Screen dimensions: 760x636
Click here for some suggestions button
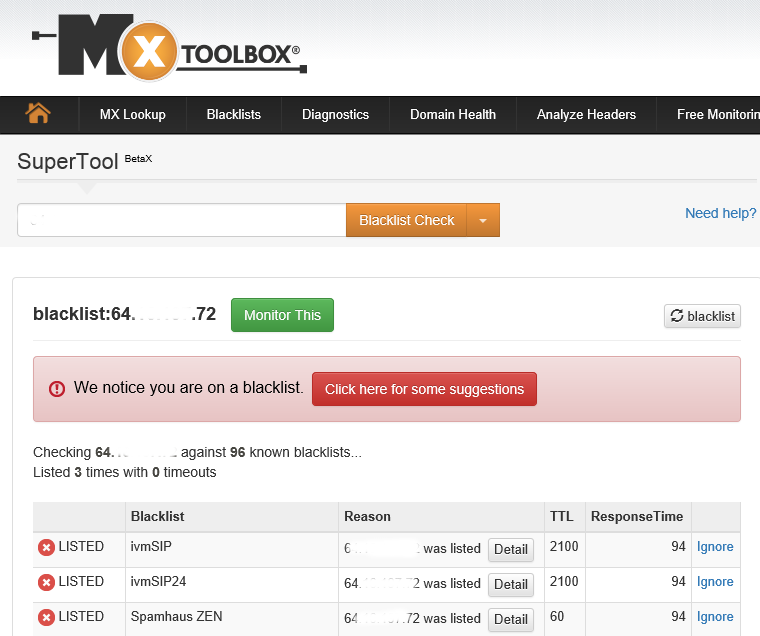click(x=424, y=389)
